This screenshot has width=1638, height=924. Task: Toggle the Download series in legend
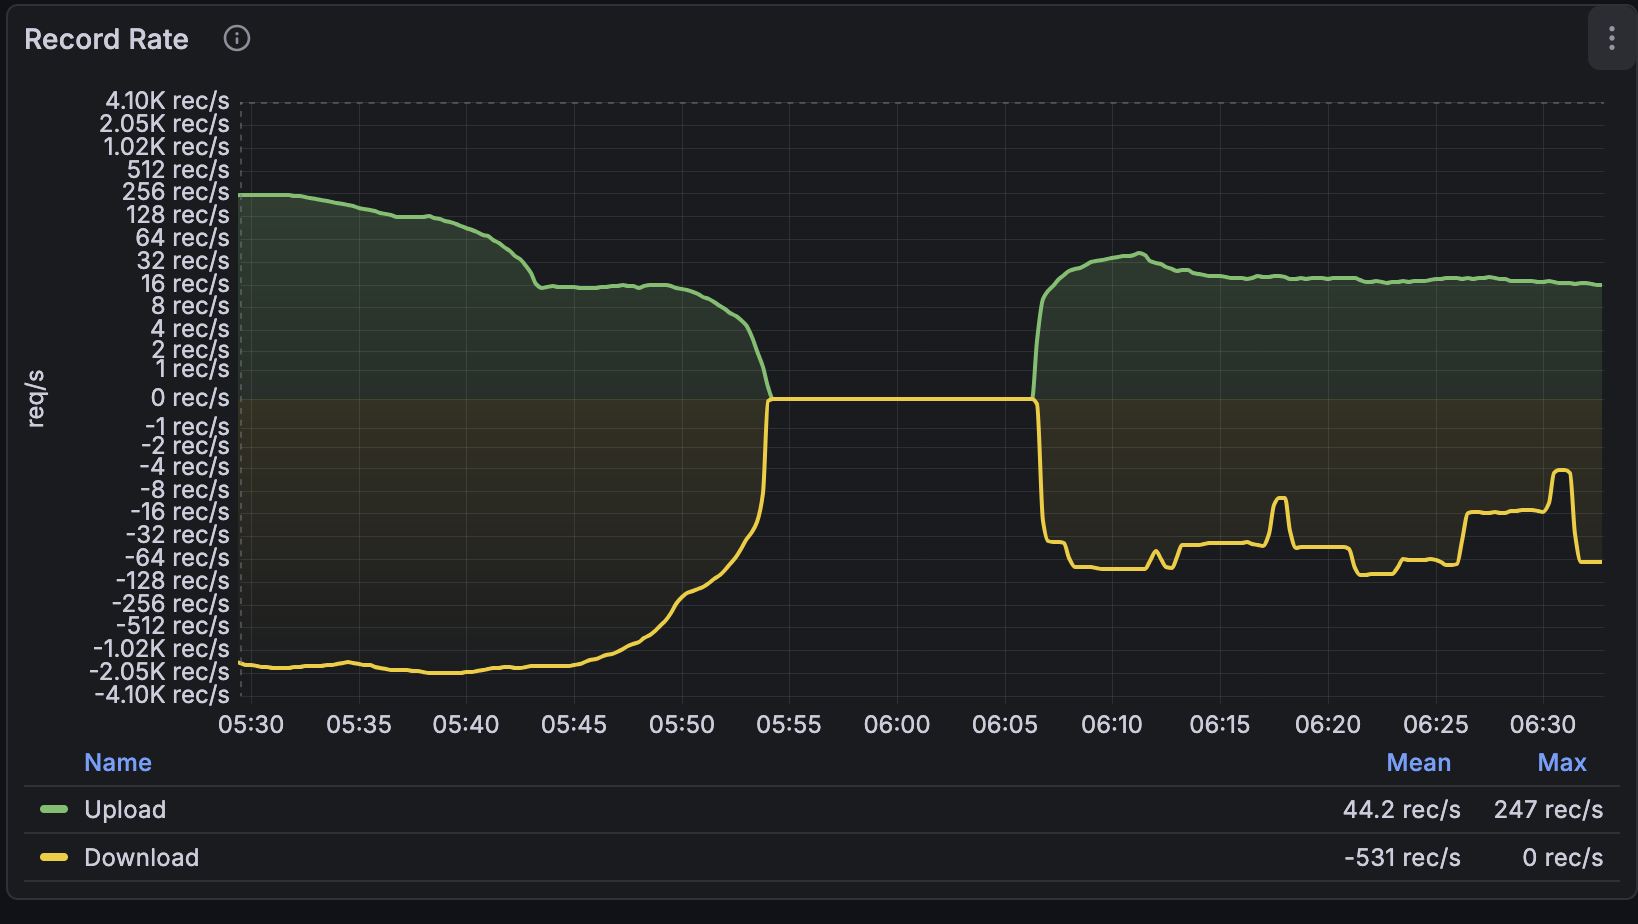[141, 858]
